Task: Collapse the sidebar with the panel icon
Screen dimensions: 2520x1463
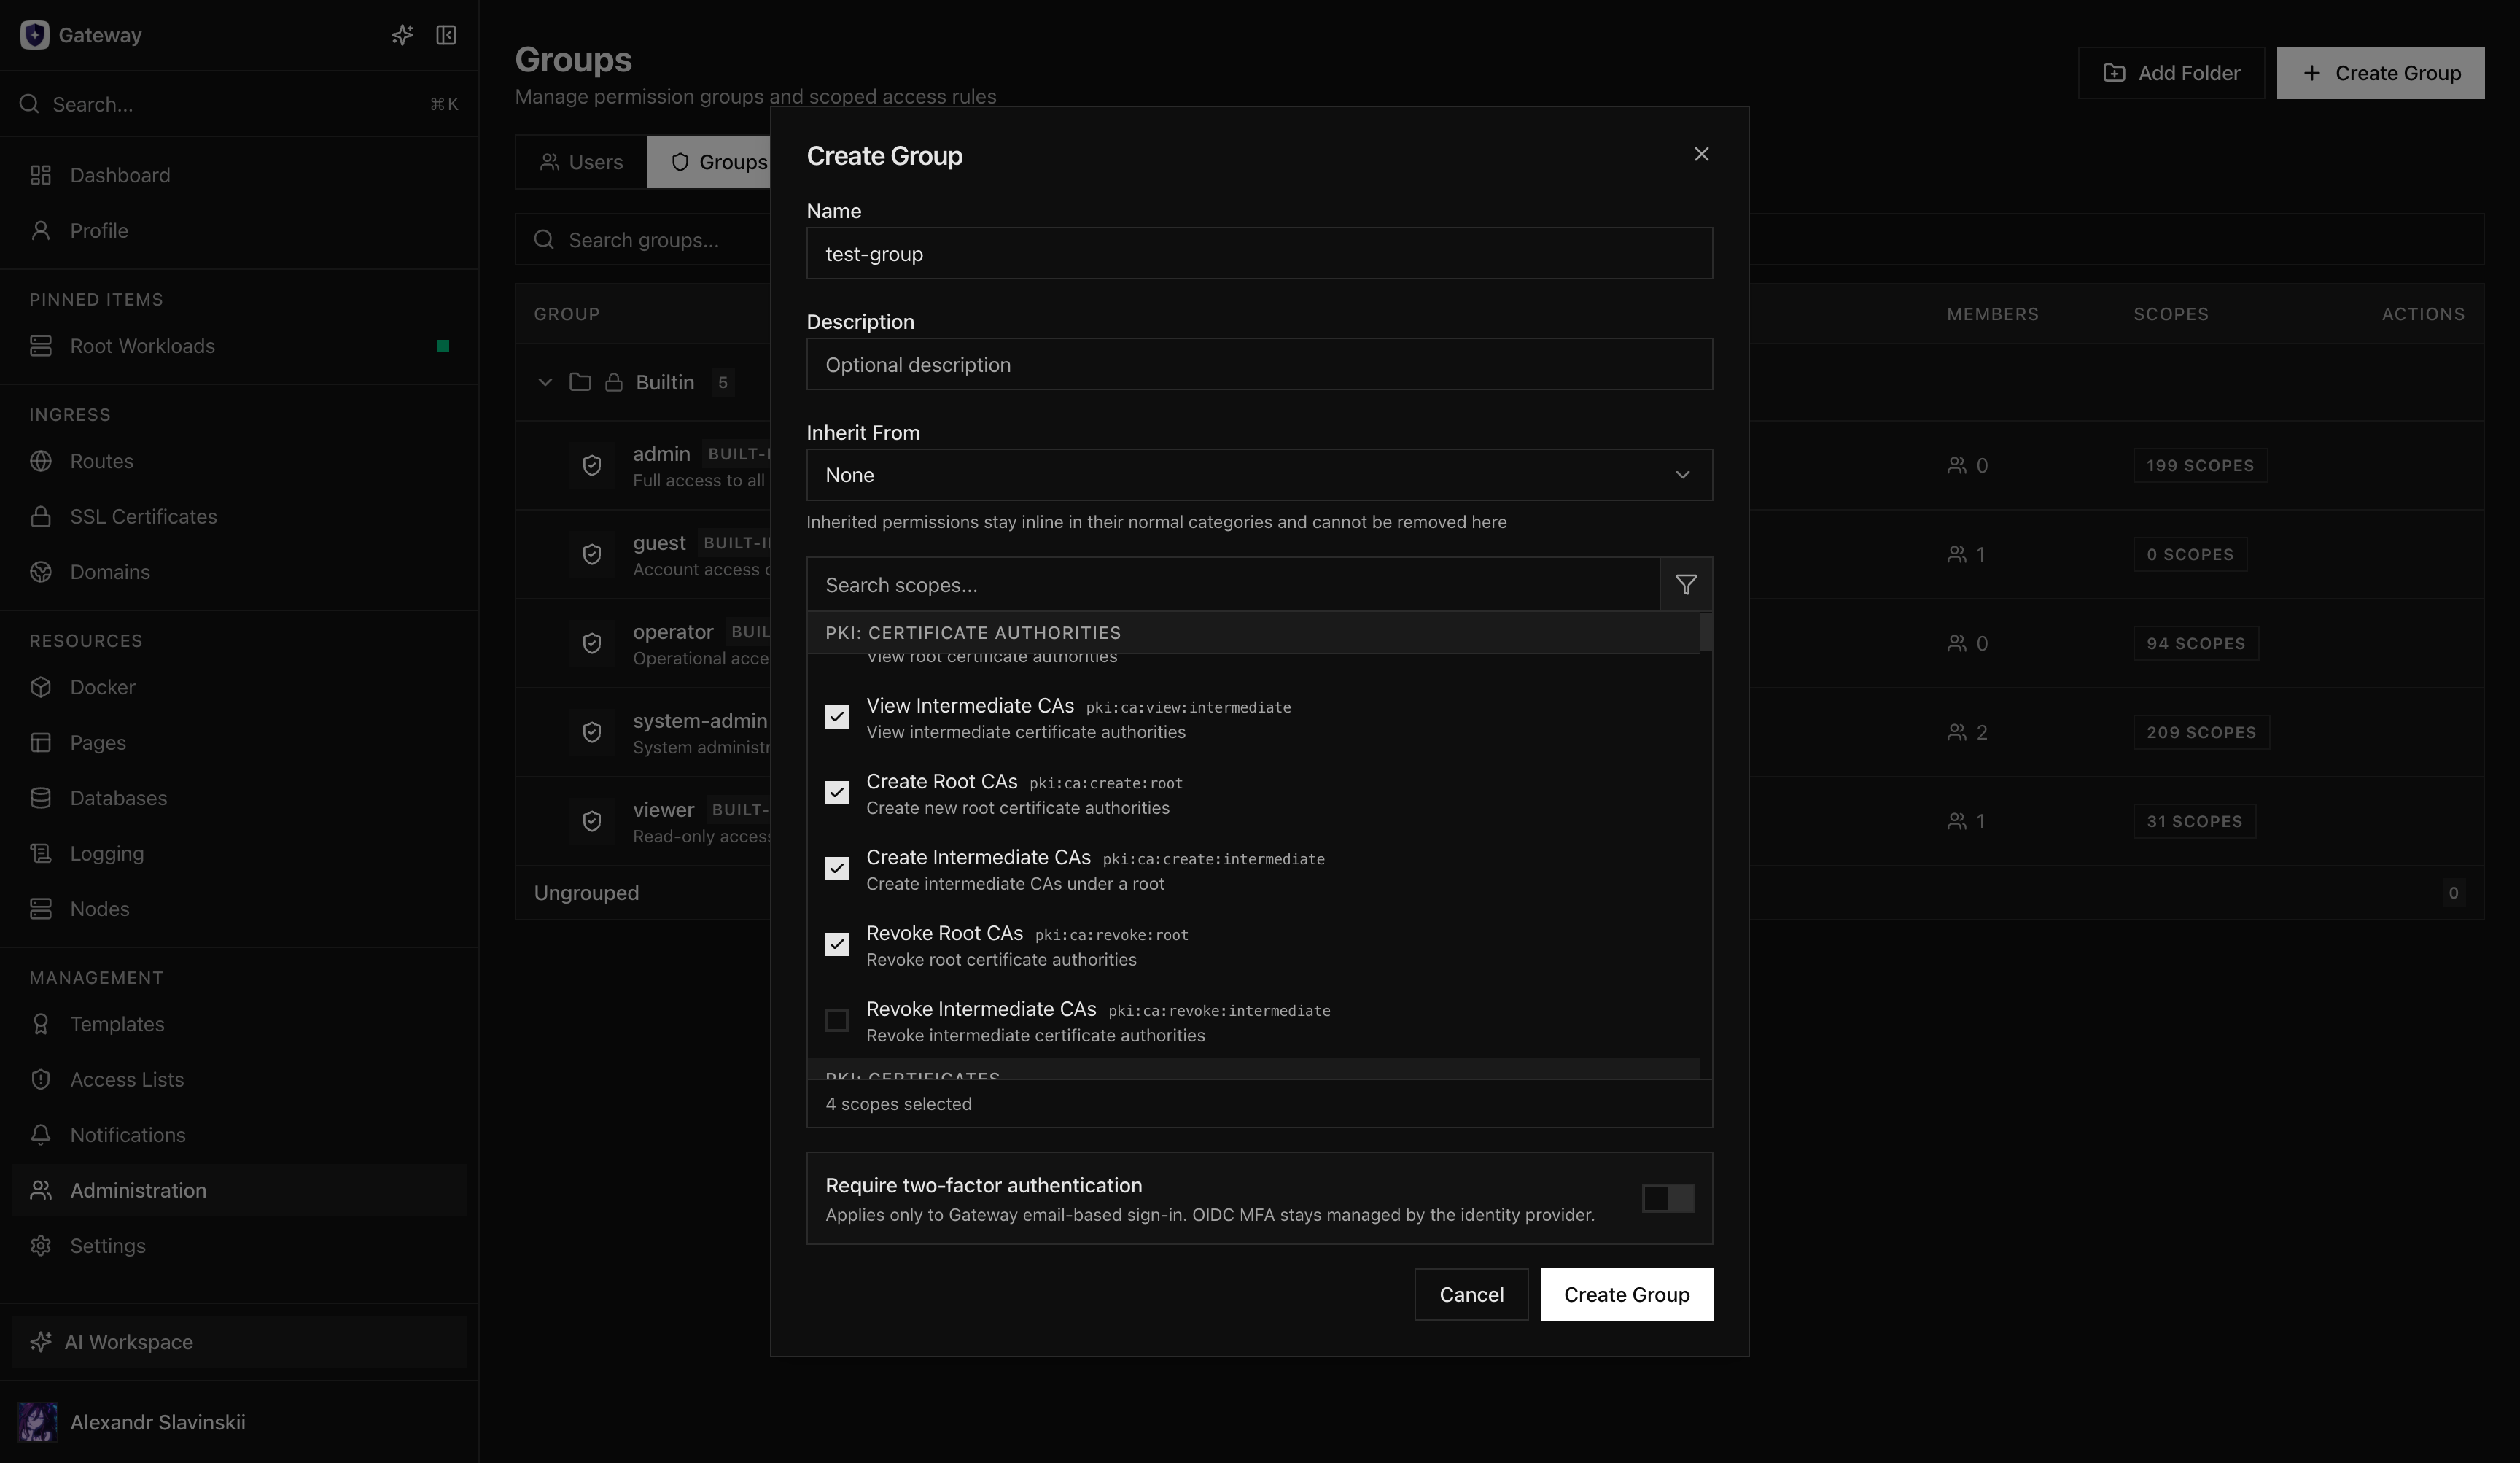Action: 446,35
